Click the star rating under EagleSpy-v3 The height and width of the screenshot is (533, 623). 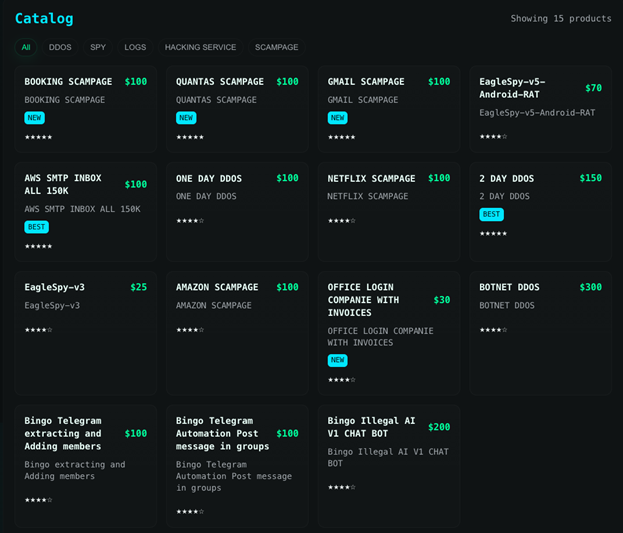38,330
